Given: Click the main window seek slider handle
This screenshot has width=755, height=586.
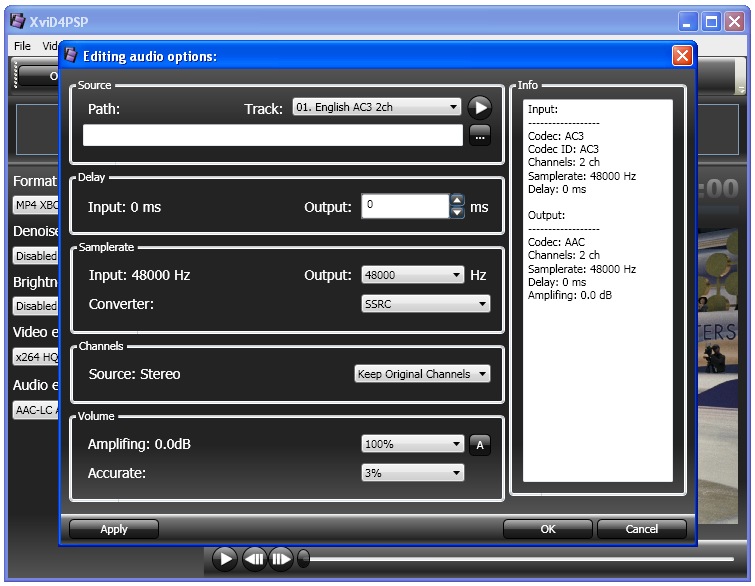Looking at the screenshot, I should (x=303, y=559).
